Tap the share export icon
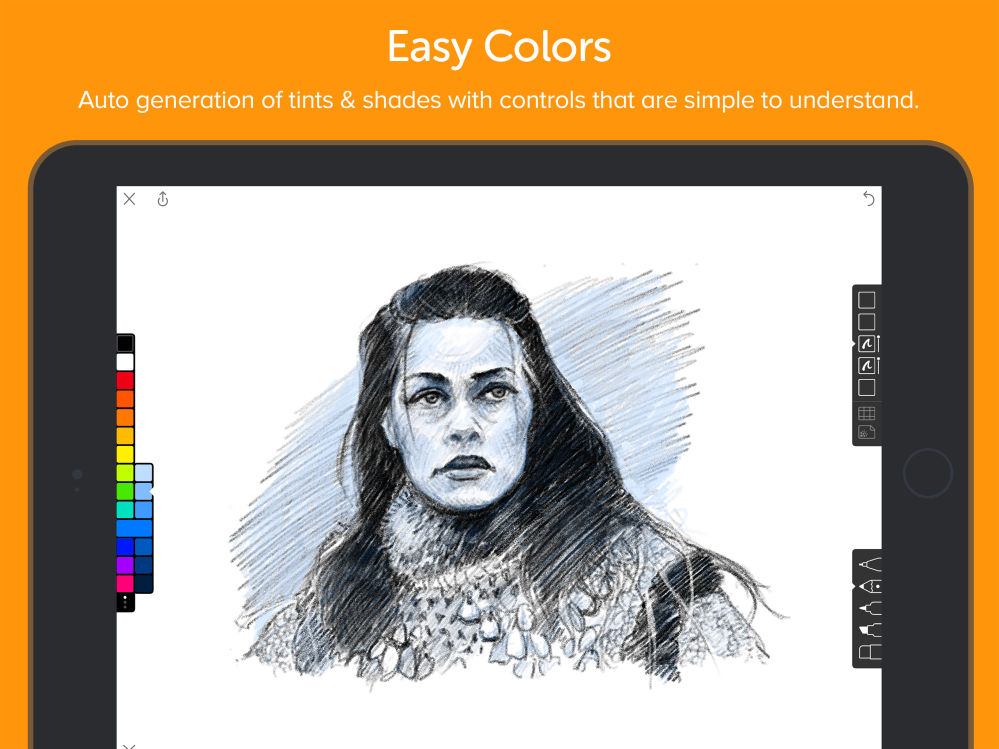This screenshot has width=999, height=749. point(163,199)
